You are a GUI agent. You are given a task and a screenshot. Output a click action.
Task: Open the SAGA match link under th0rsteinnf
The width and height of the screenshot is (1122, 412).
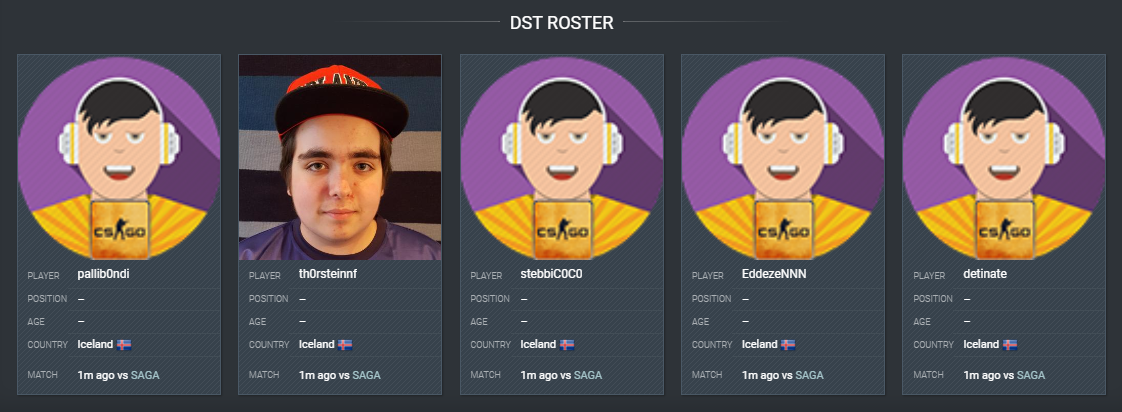[x=366, y=375]
